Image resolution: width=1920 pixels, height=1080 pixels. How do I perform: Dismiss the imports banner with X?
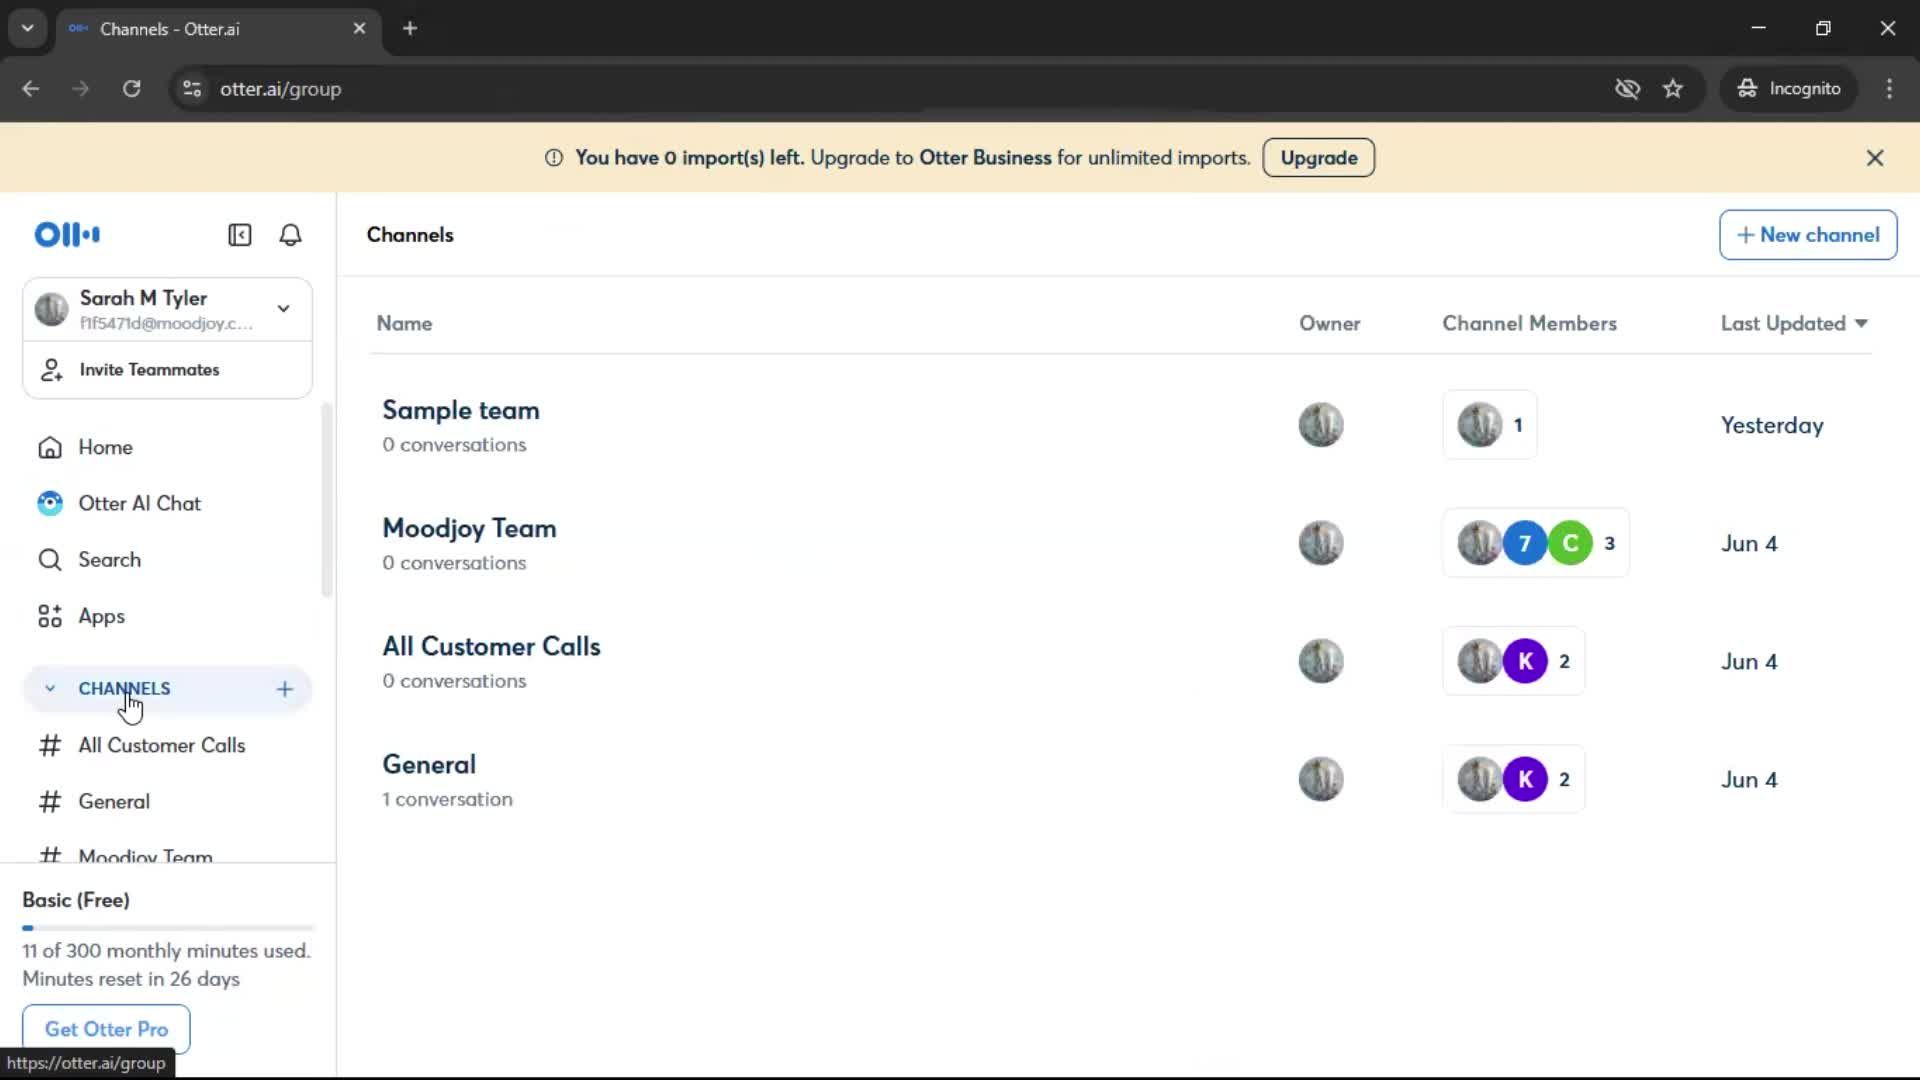(x=1875, y=158)
